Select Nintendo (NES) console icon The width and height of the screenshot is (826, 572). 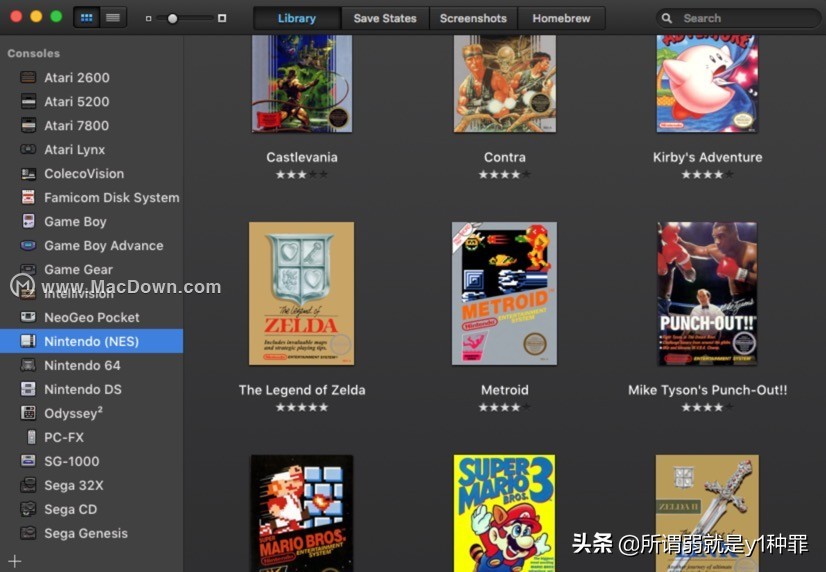coord(28,341)
